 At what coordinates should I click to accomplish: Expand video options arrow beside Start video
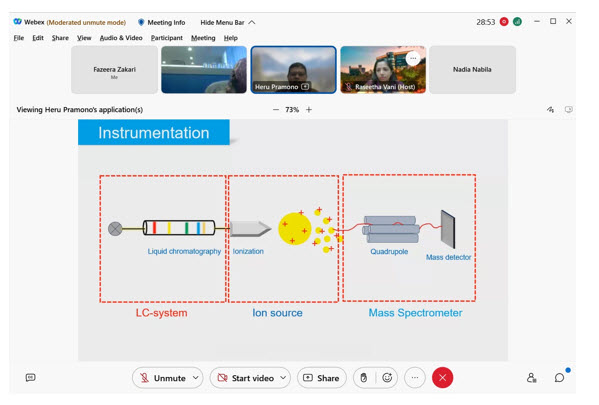283,378
